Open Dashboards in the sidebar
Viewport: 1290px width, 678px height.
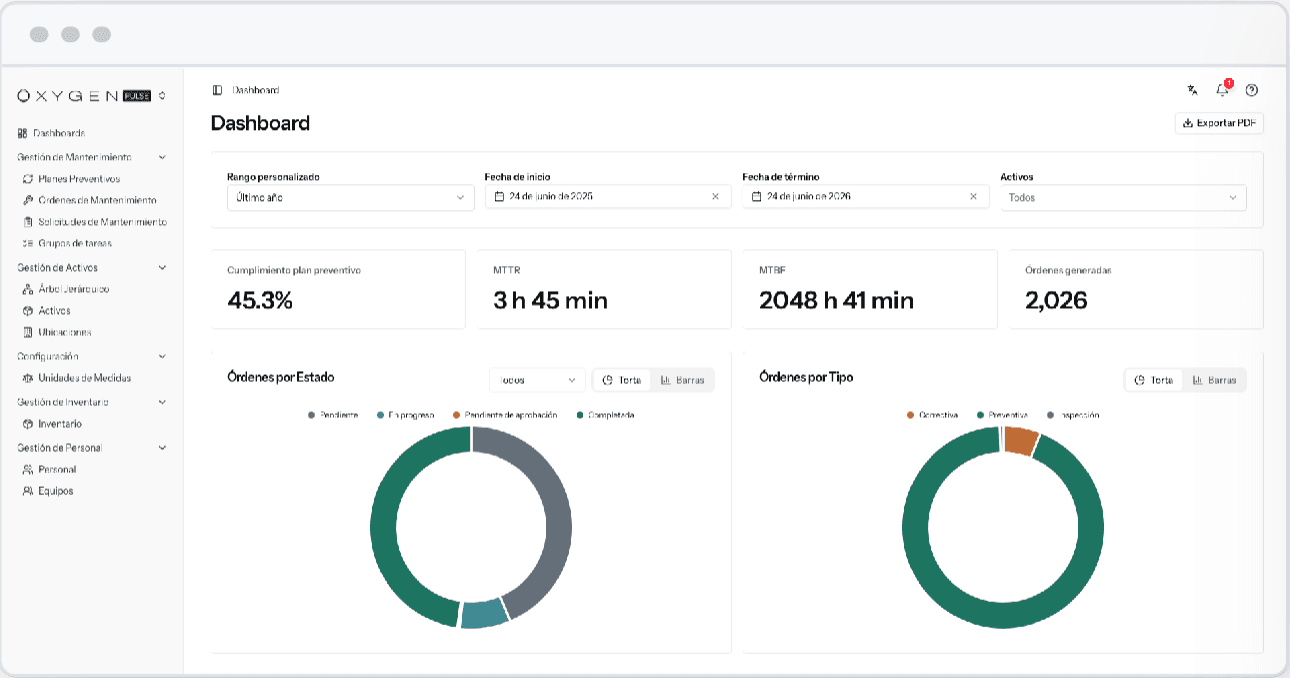[x=59, y=133]
